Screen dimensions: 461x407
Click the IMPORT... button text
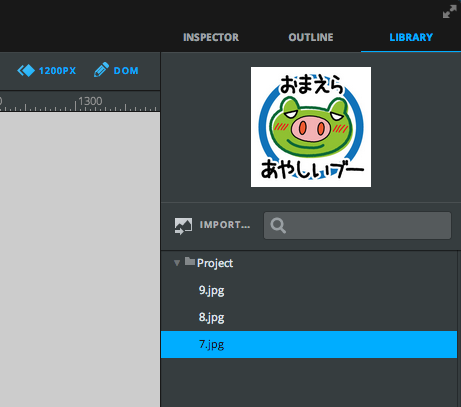tap(225, 225)
